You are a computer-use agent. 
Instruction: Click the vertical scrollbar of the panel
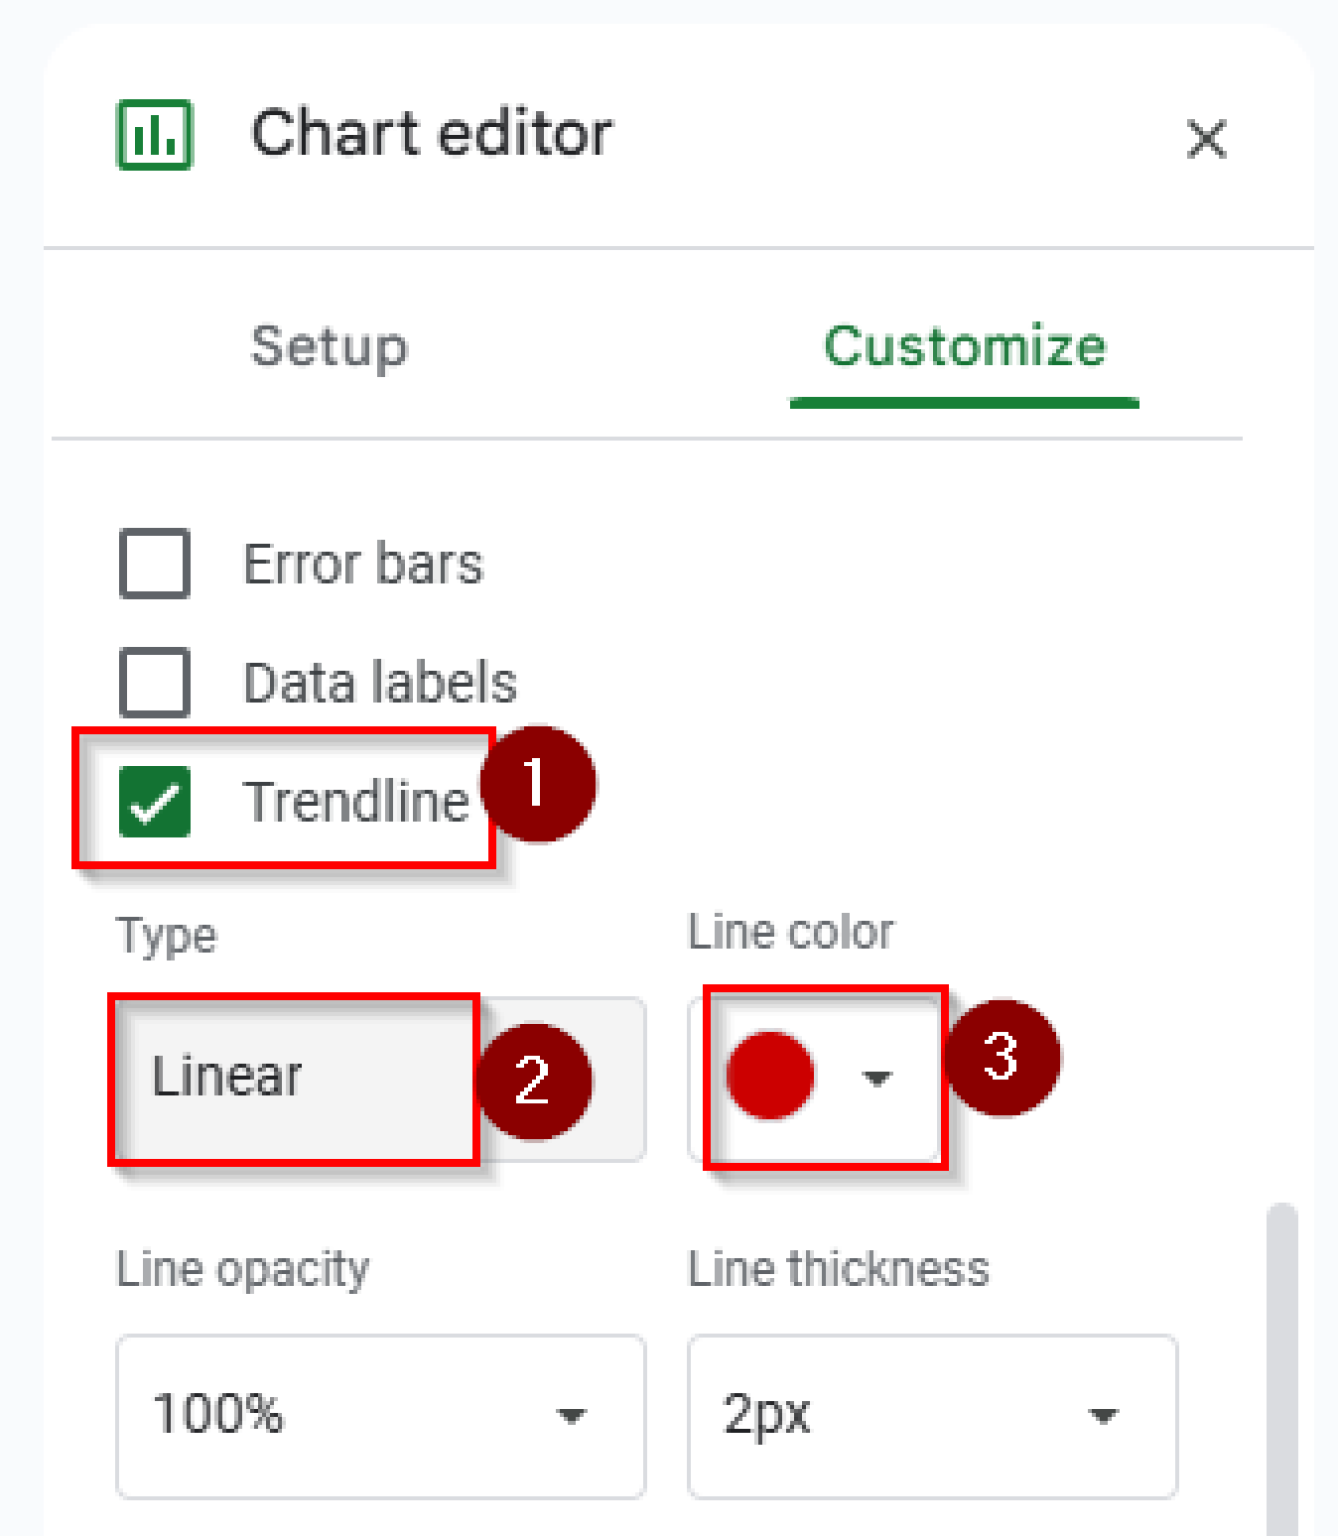coord(1282,1370)
